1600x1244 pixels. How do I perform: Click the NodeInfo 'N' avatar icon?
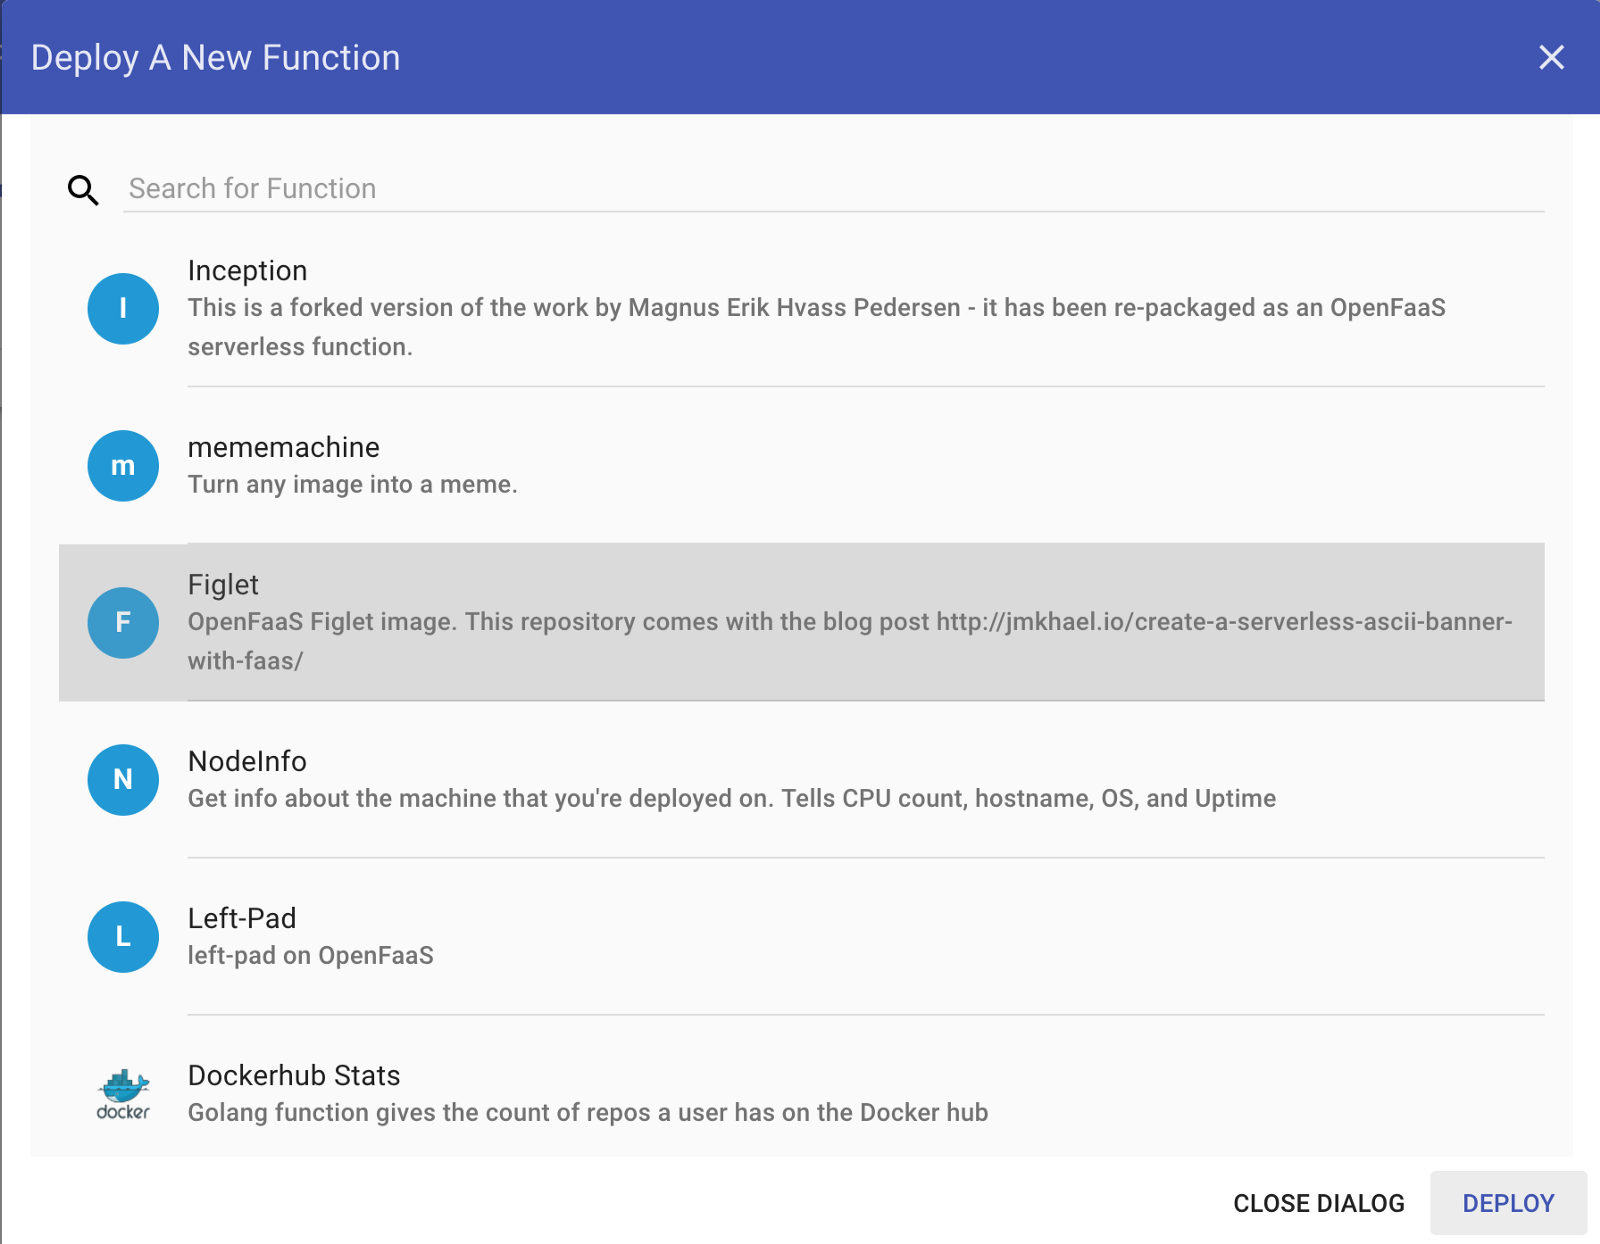pos(123,780)
